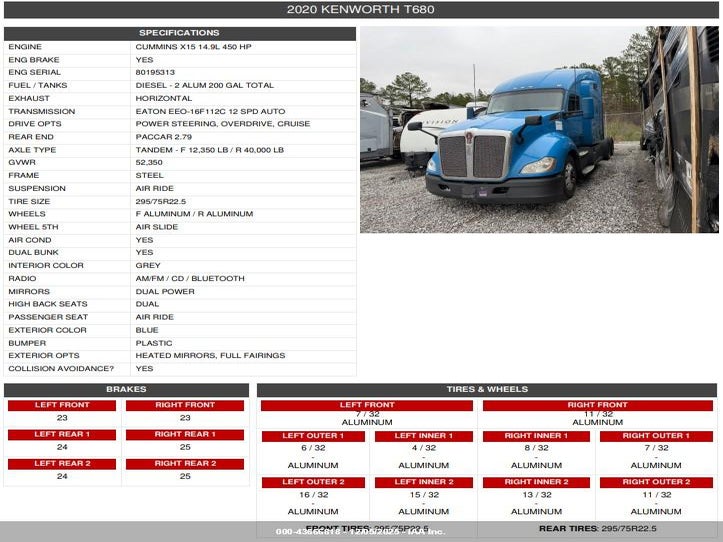Click the LEFT INNER 1 tire label
Screen dimensions: 723x542
424,436
